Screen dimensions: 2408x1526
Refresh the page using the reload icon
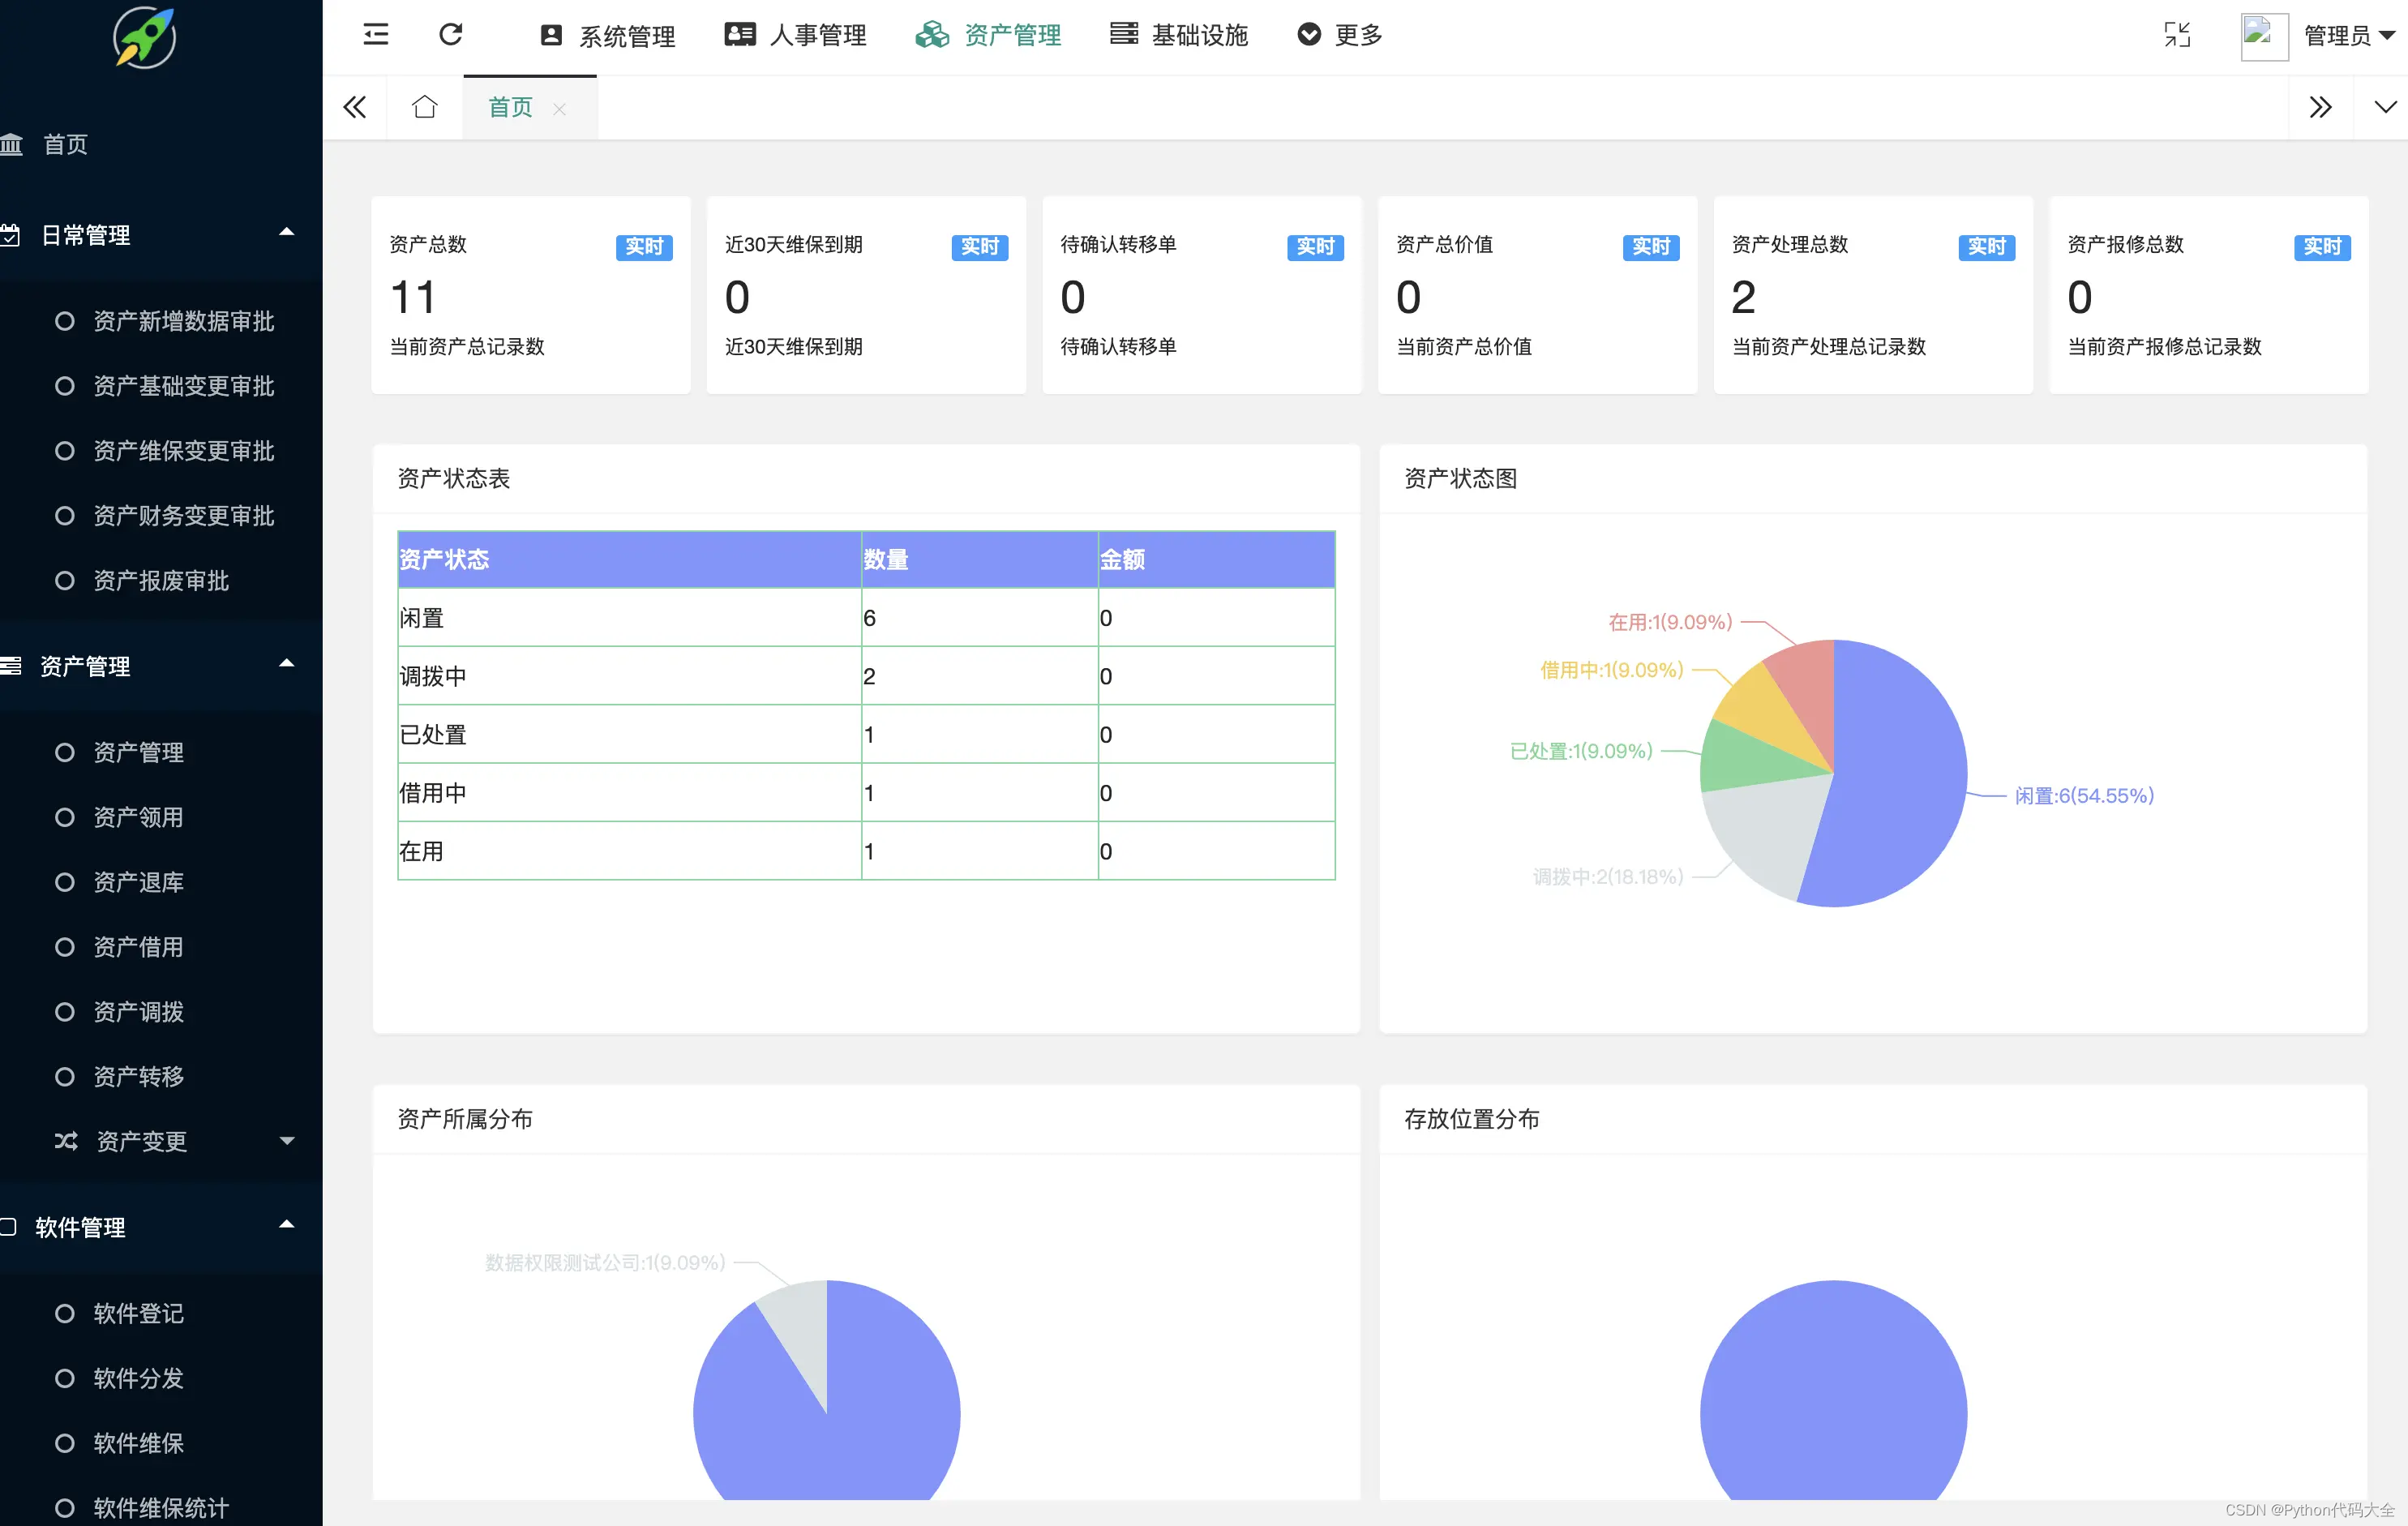click(x=451, y=33)
